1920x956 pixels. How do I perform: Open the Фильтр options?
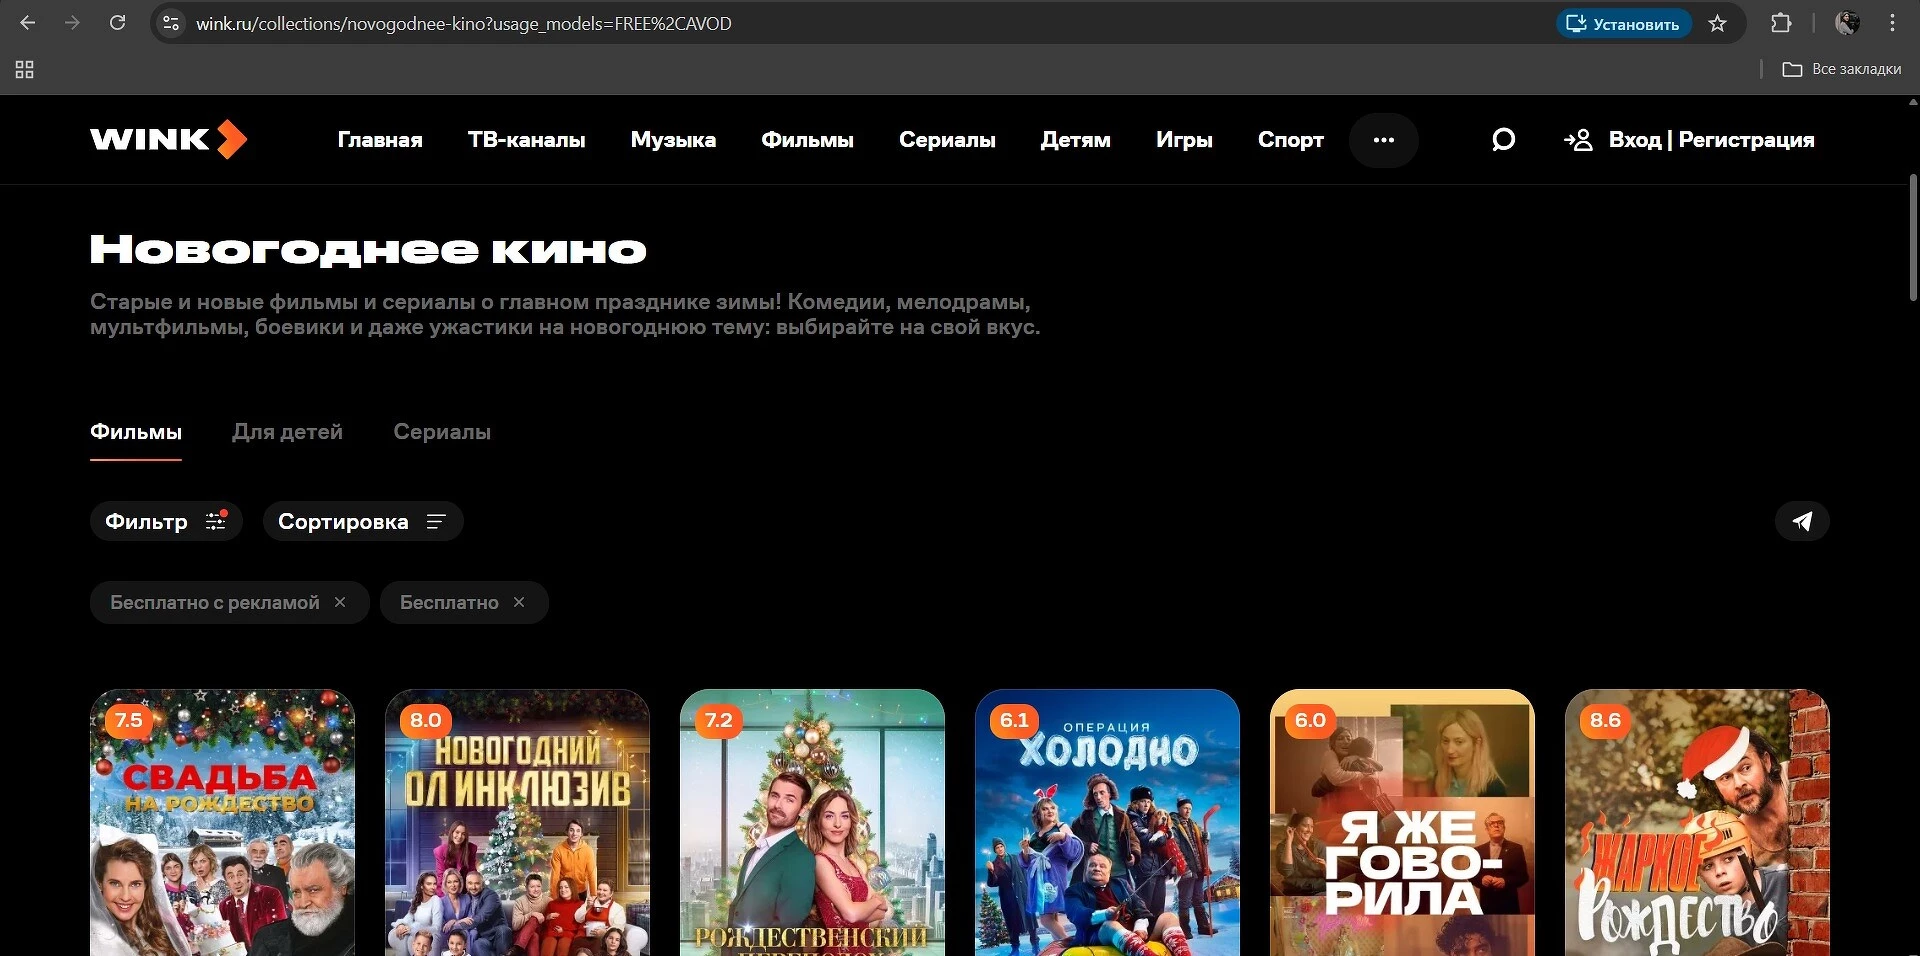point(166,521)
